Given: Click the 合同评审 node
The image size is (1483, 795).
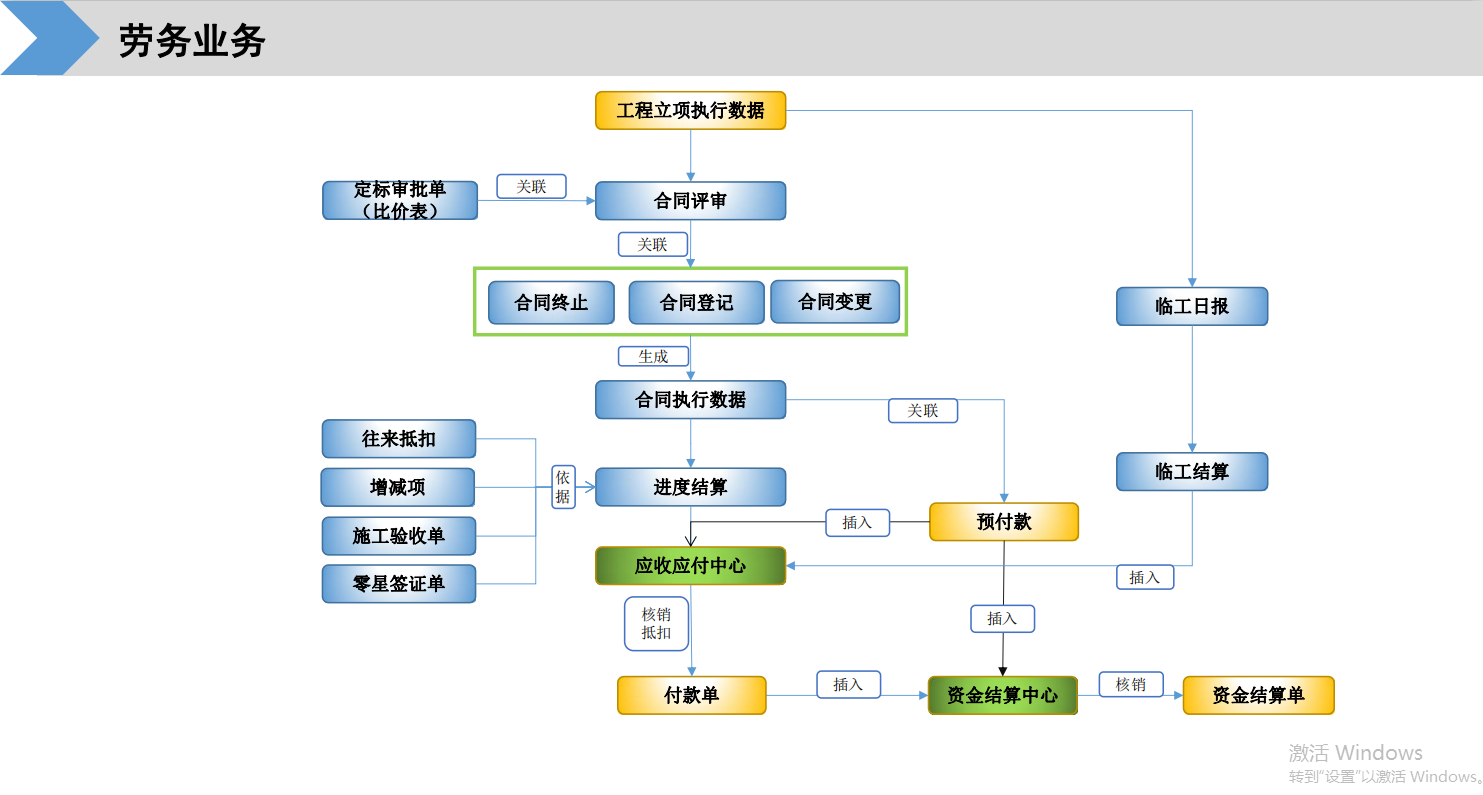Looking at the screenshot, I should click(690, 201).
